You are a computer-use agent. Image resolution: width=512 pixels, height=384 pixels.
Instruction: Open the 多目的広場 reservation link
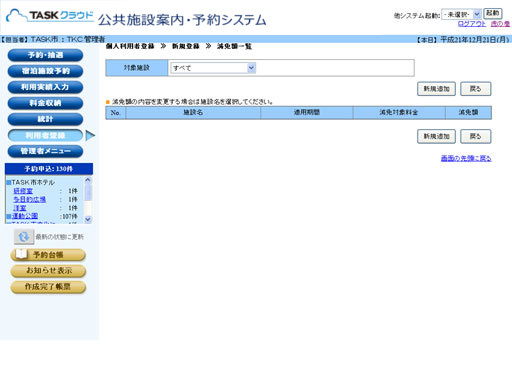[x=29, y=199]
